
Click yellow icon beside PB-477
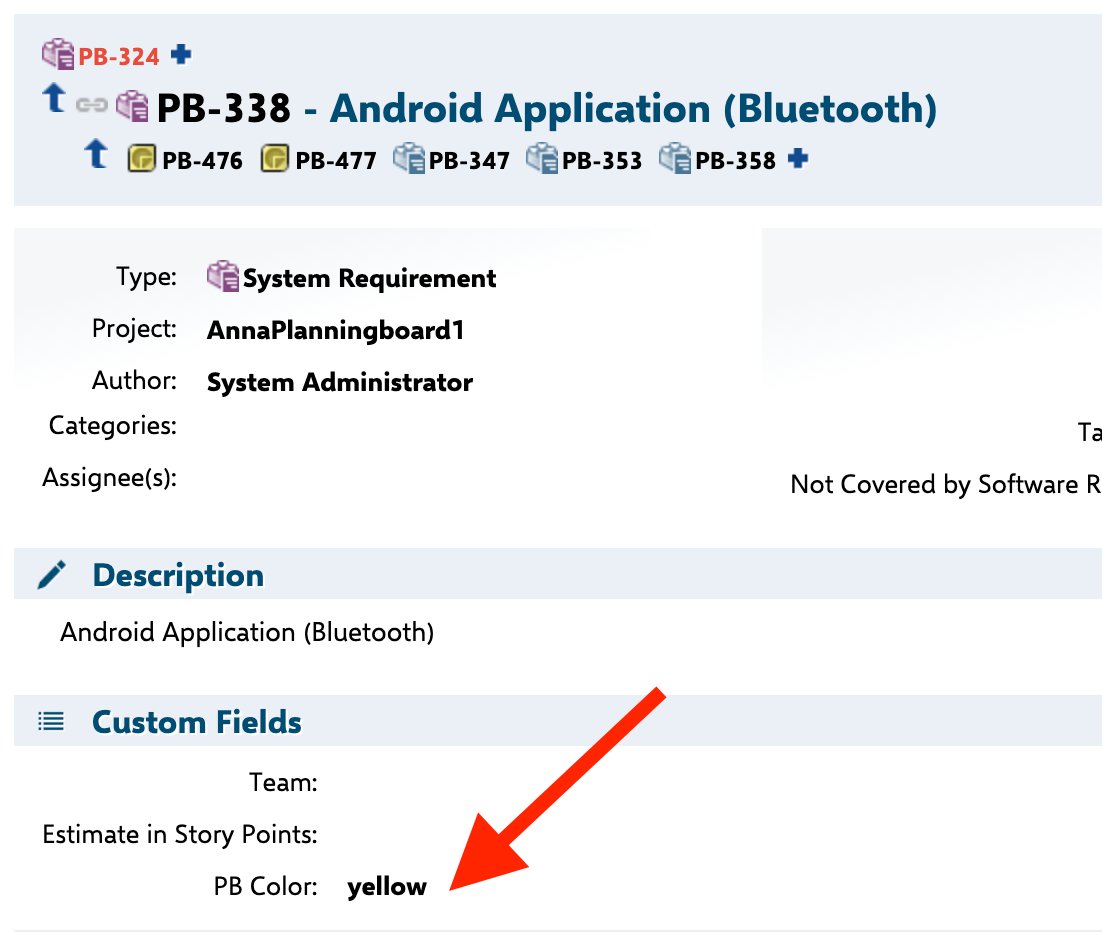coord(274,158)
